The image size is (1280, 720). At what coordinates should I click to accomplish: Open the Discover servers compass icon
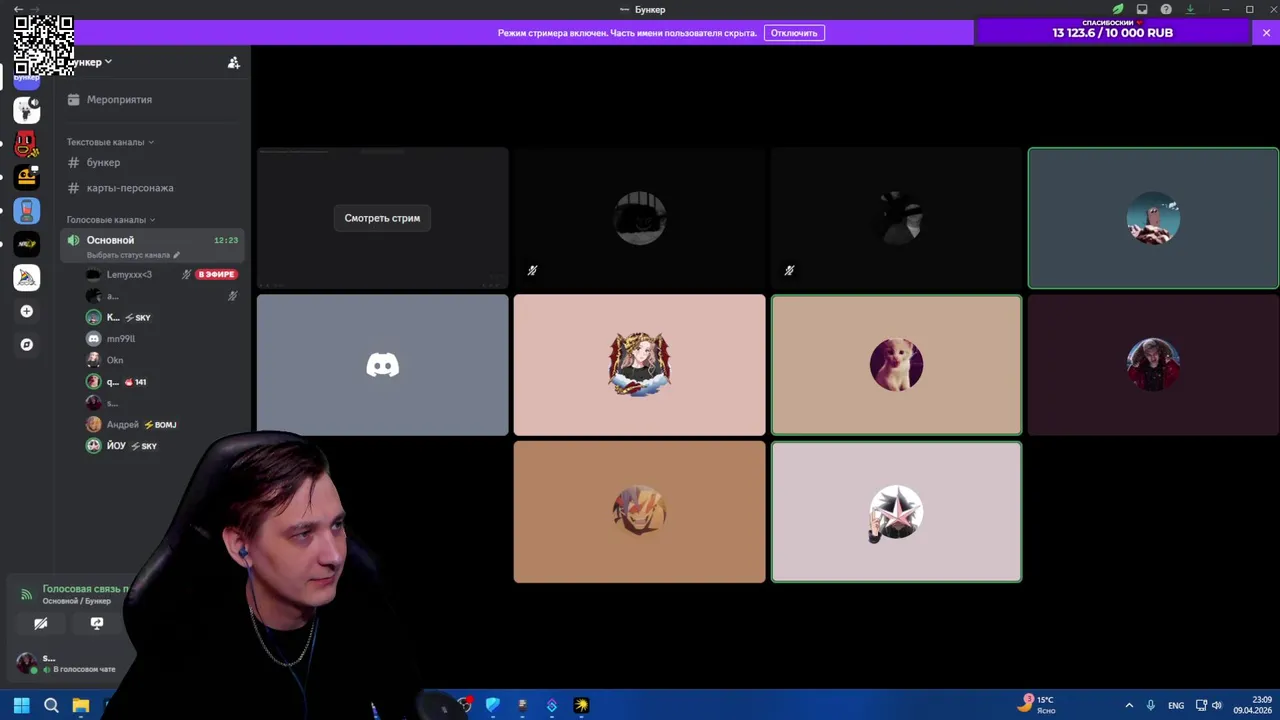tap(27, 345)
